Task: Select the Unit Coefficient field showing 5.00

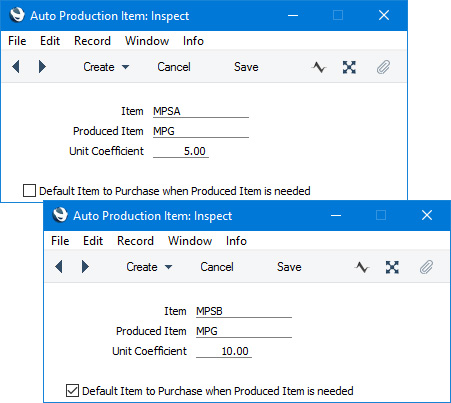Action: coord(181,151)
